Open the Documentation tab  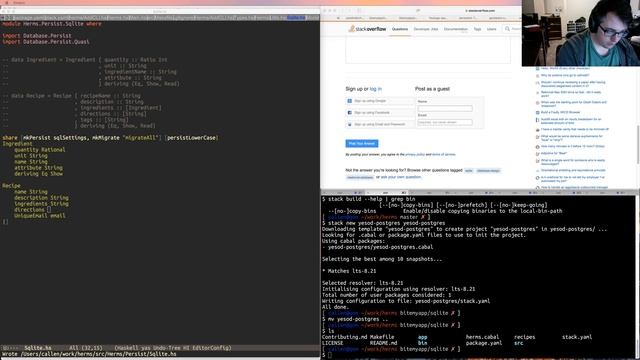point(456,29)
